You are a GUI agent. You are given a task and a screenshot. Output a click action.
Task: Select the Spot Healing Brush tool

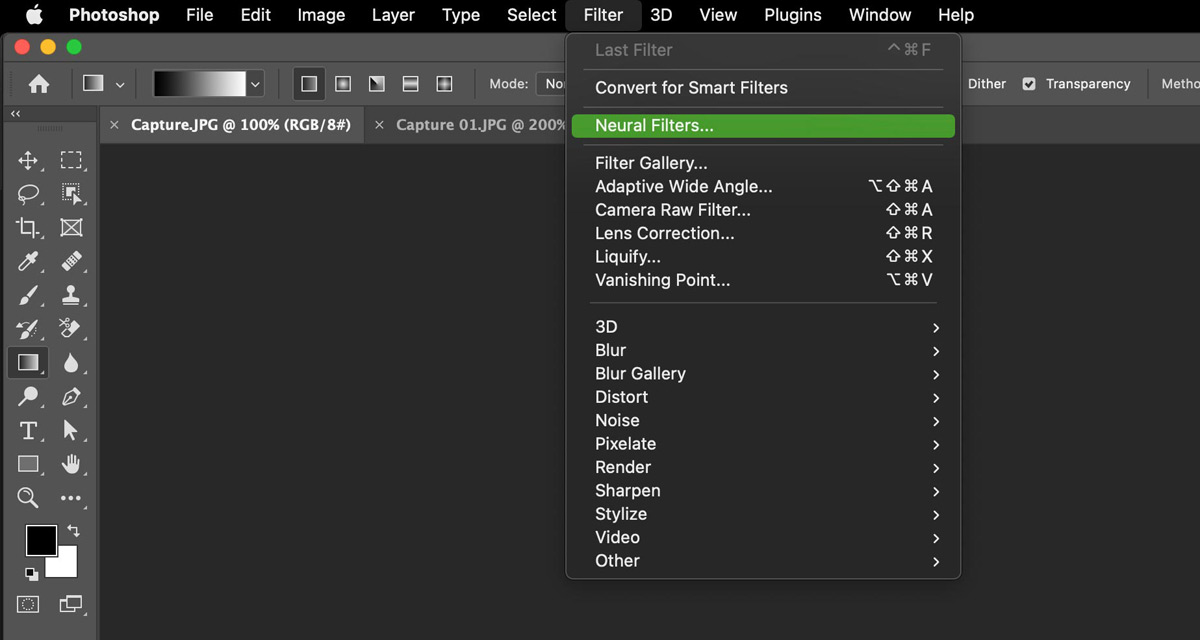click(x=71, y=262)
